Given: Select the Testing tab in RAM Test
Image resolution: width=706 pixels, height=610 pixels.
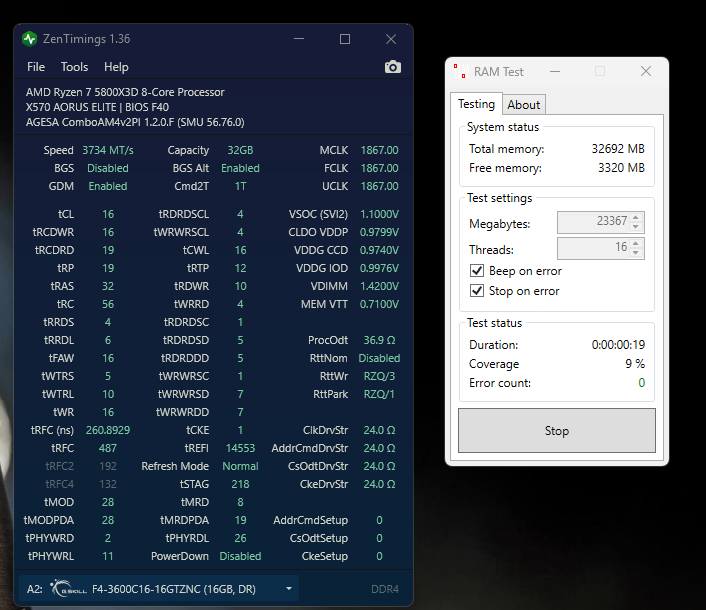Looking at the screenshot, I should [x=476, y=104].
